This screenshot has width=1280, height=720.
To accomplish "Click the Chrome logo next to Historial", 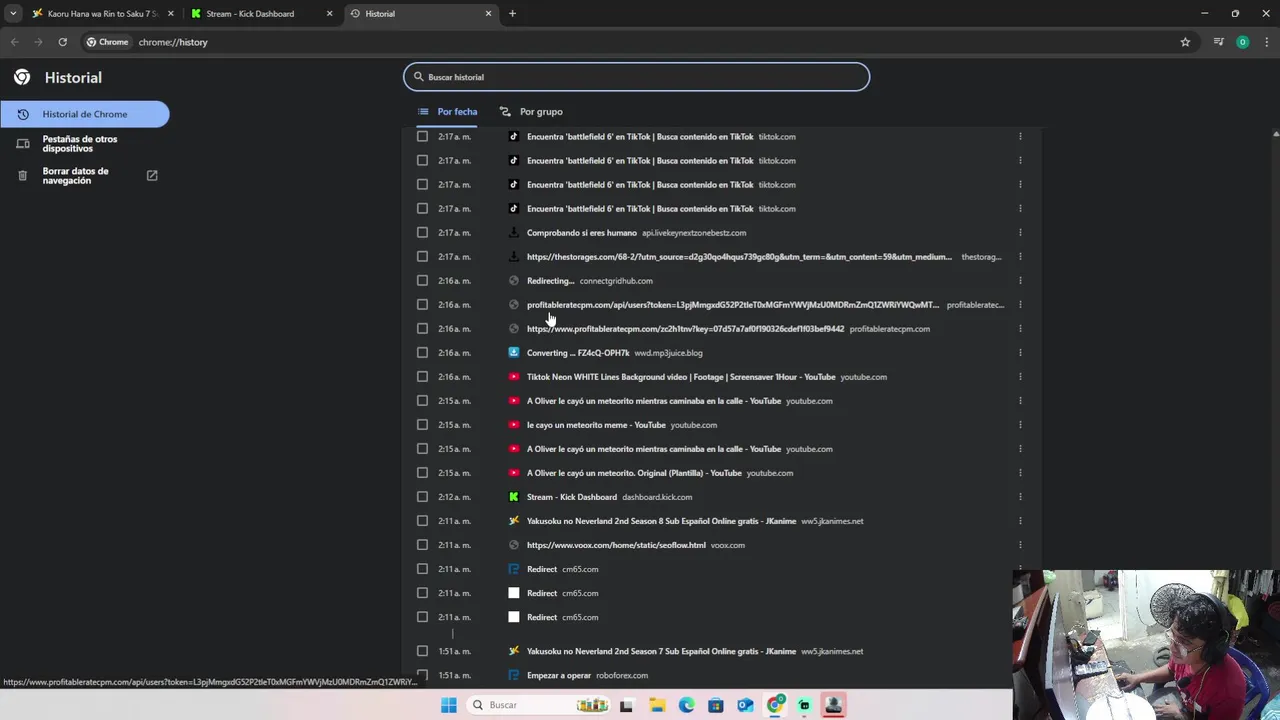I will click(22, 77).
